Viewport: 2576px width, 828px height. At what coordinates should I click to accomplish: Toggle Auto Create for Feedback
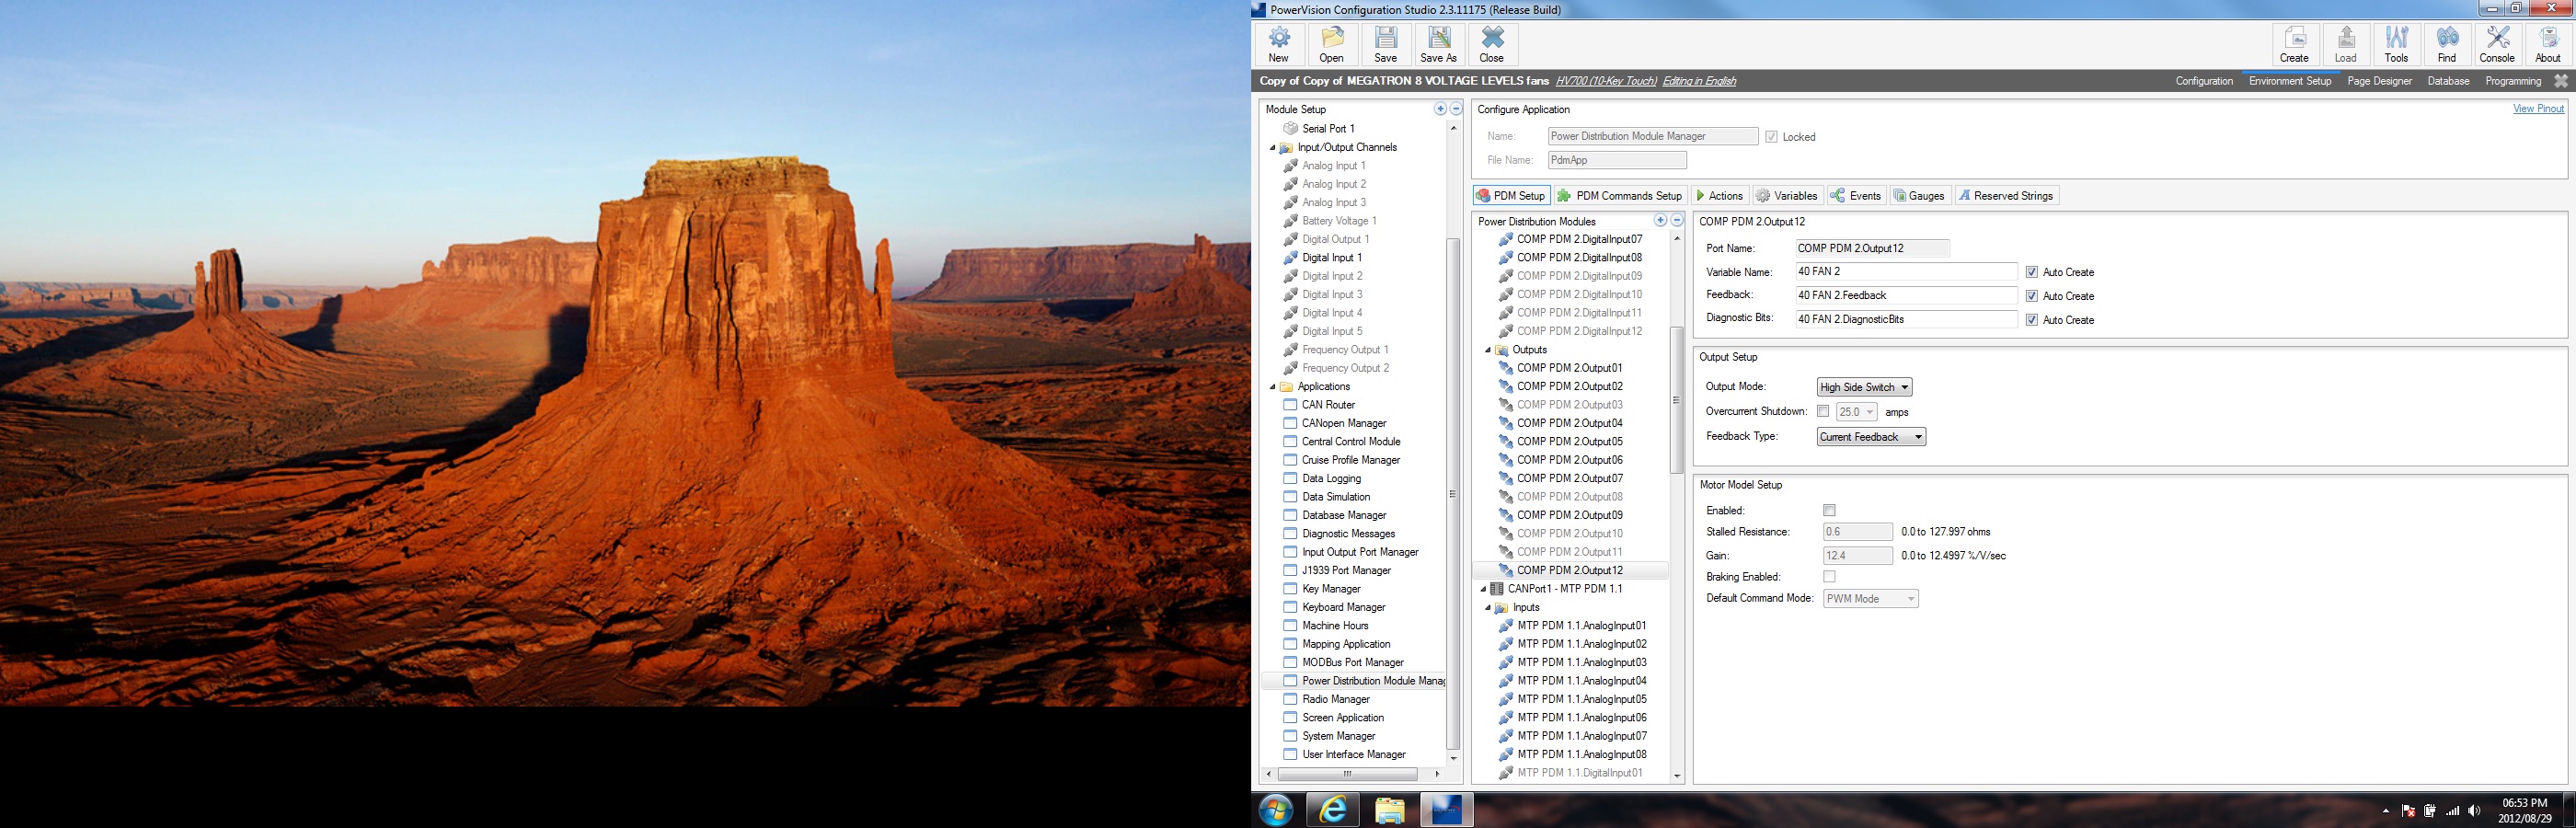tap(2031, 296)
